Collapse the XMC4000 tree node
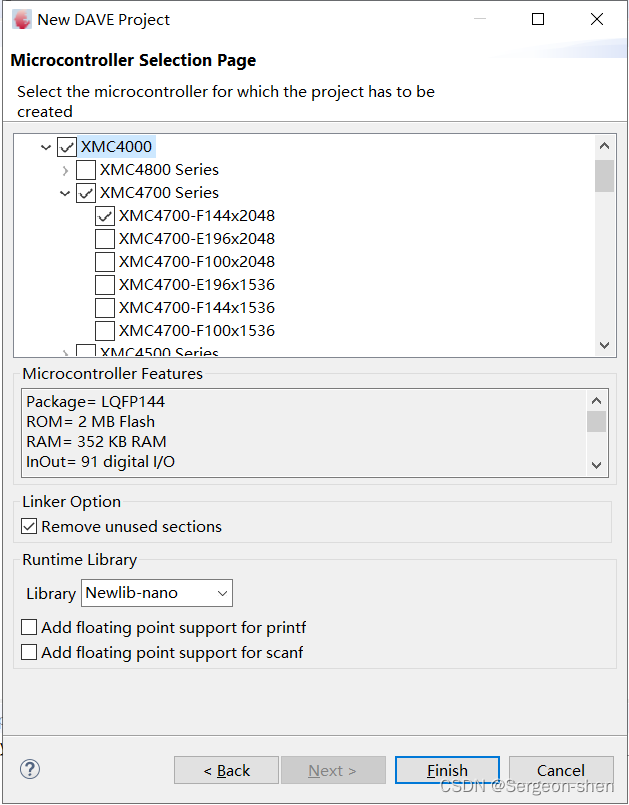 (45, 146)
